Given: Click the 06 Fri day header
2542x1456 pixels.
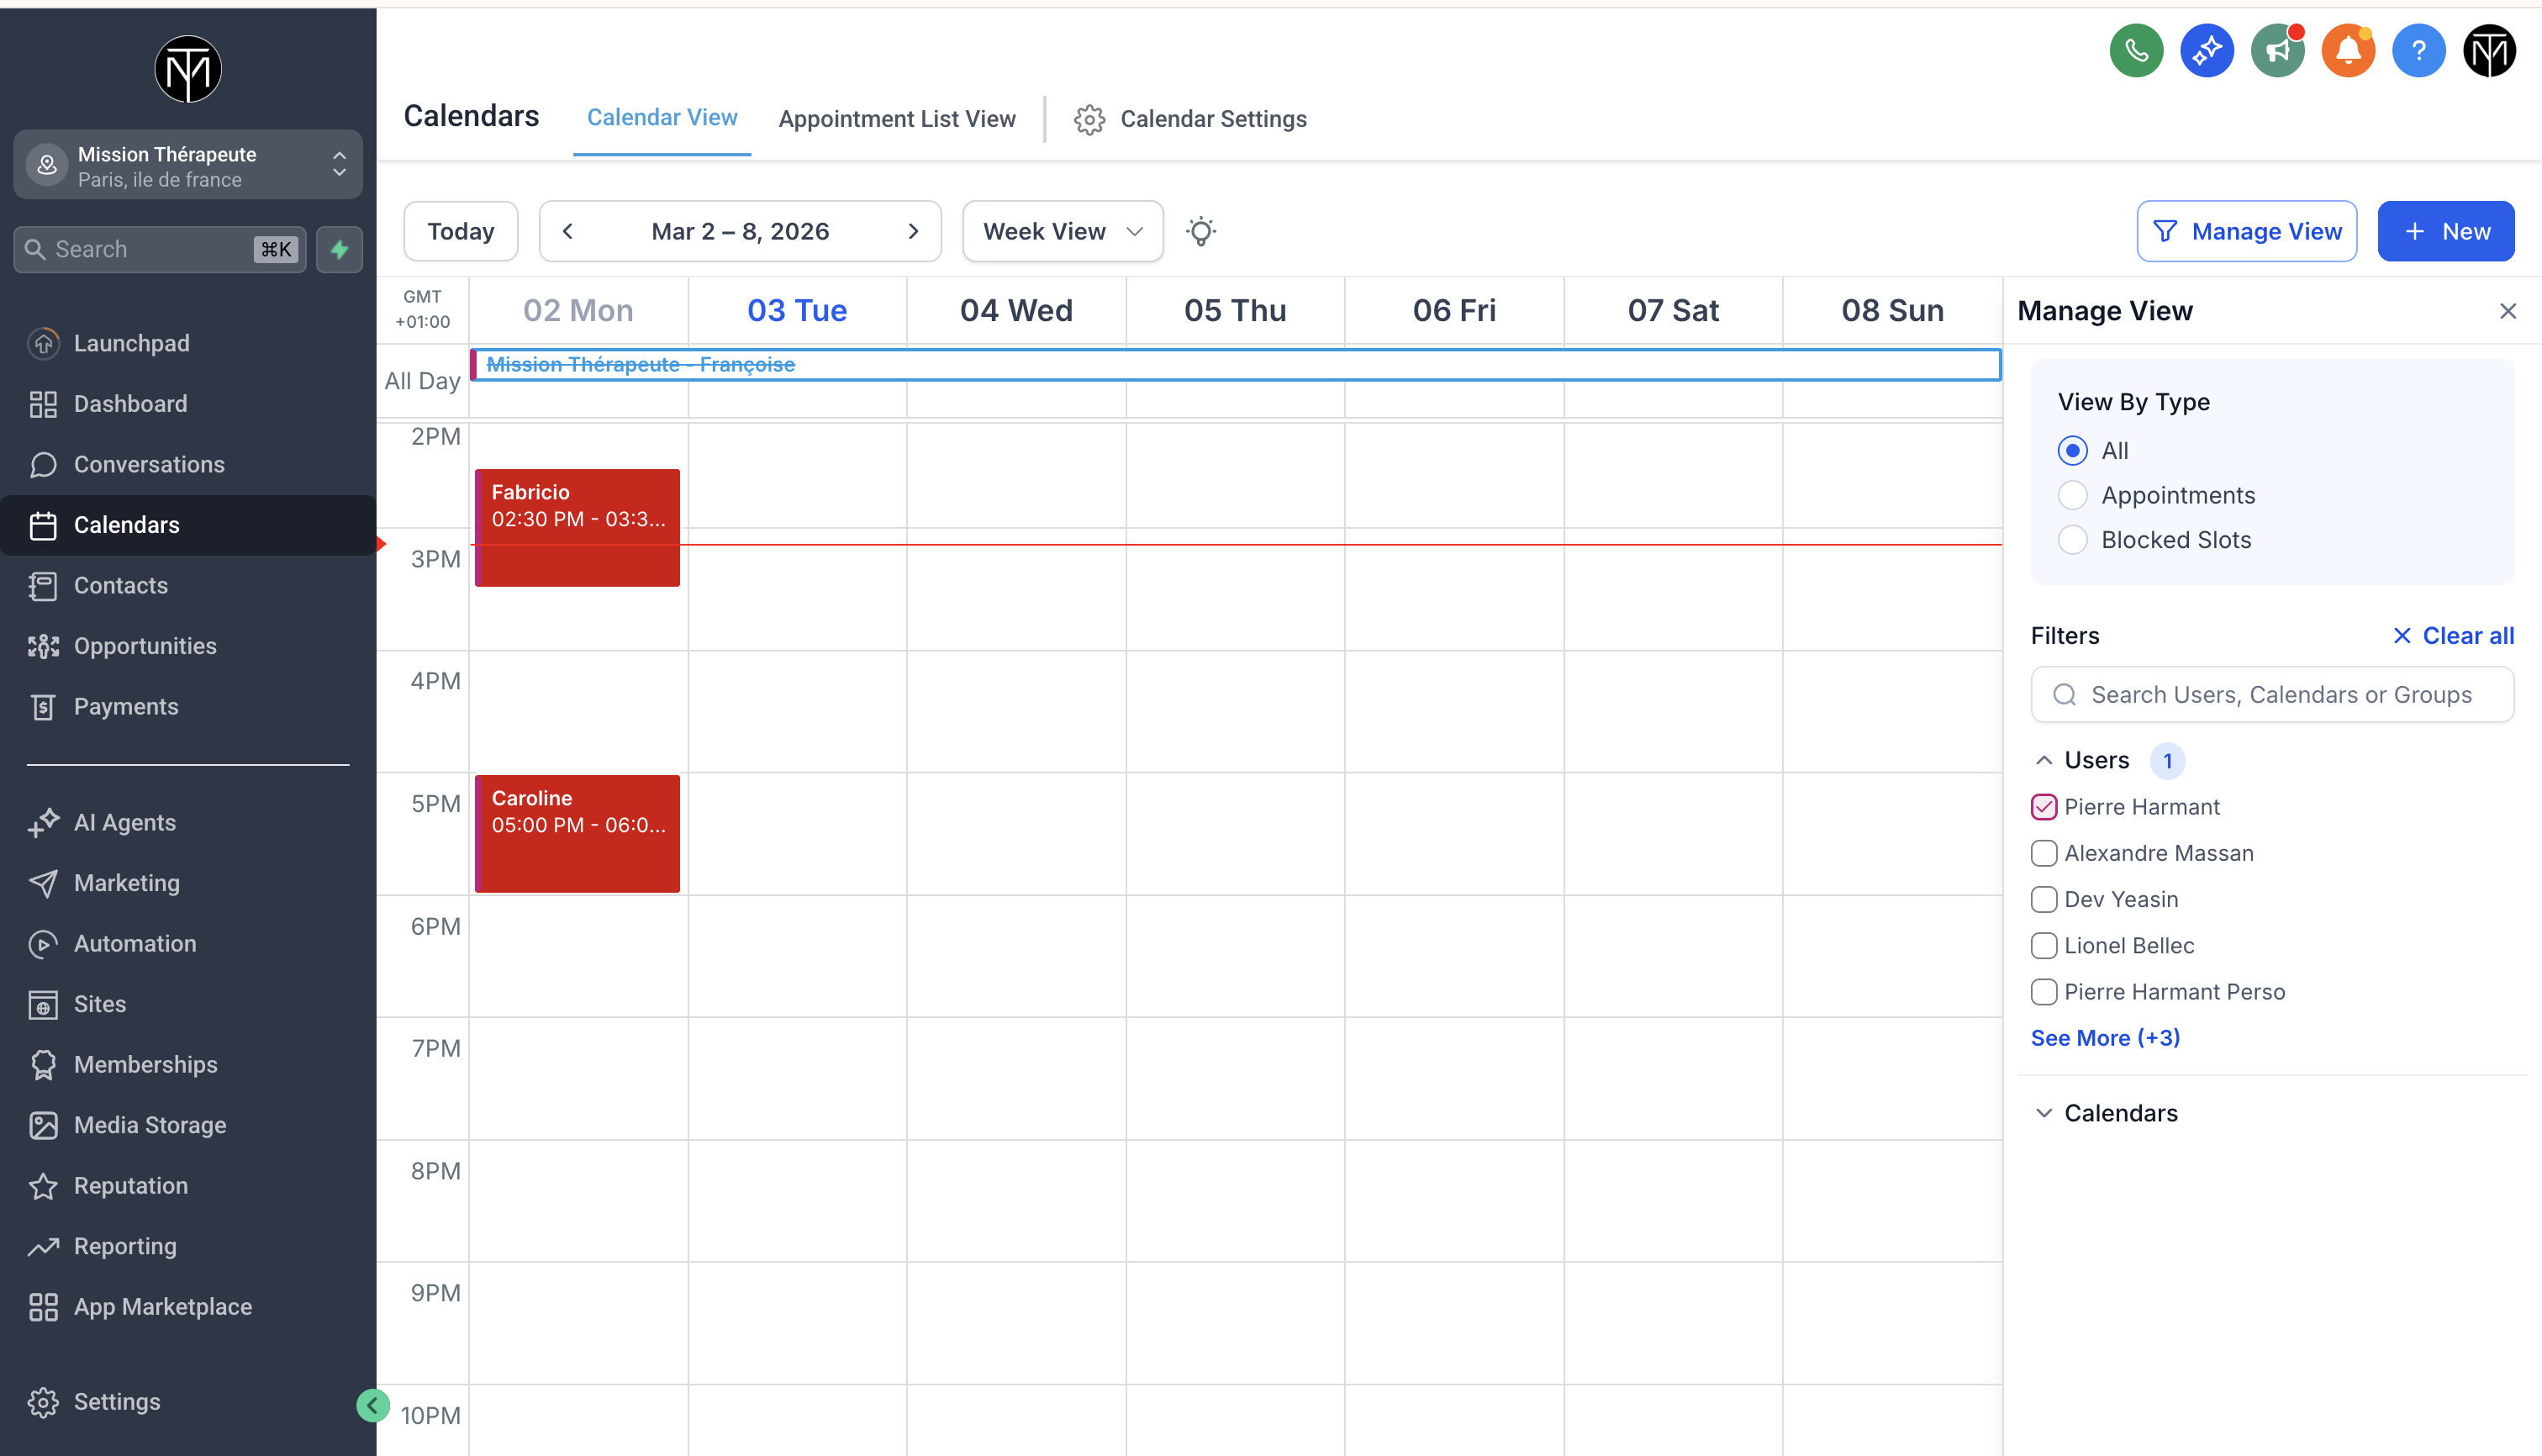Looking at the screenshot, I should point(1454,311).
